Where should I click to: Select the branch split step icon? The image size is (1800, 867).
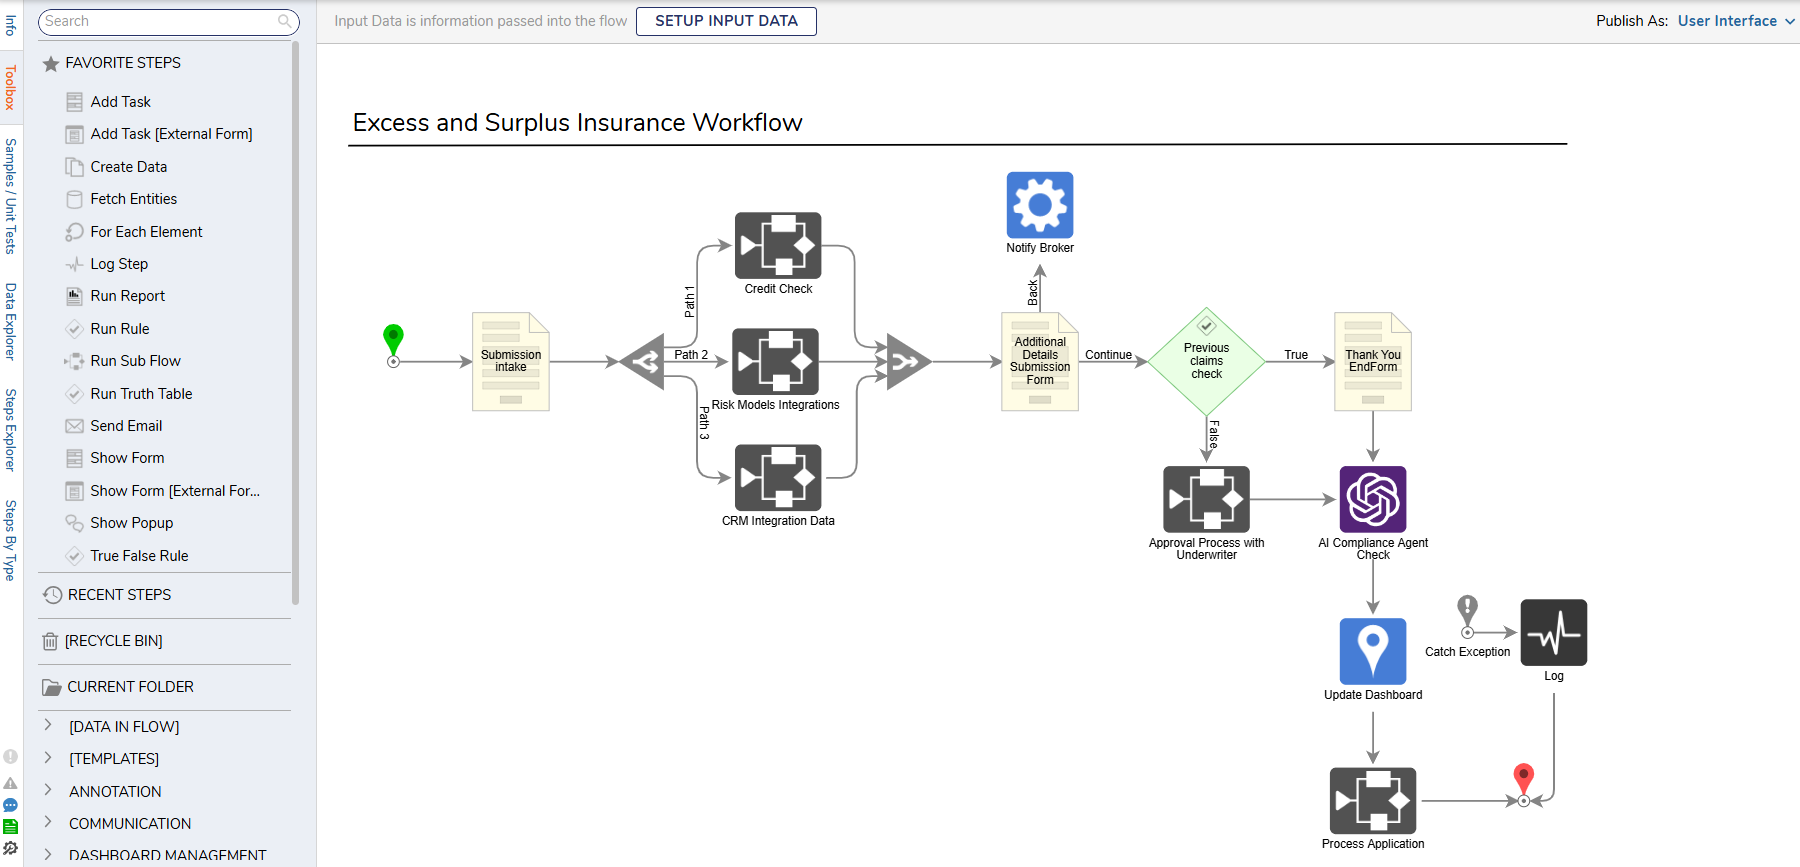(x=642, y=361)
